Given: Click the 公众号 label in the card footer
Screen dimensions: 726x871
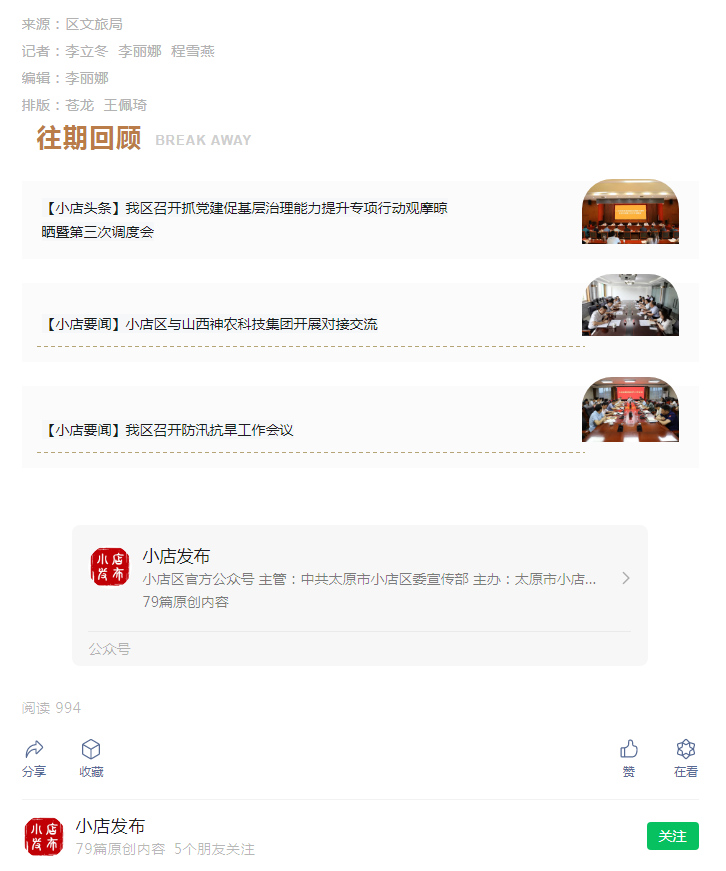Looking at the screenshot, I should pyautogui.click(x=109, y=649).
